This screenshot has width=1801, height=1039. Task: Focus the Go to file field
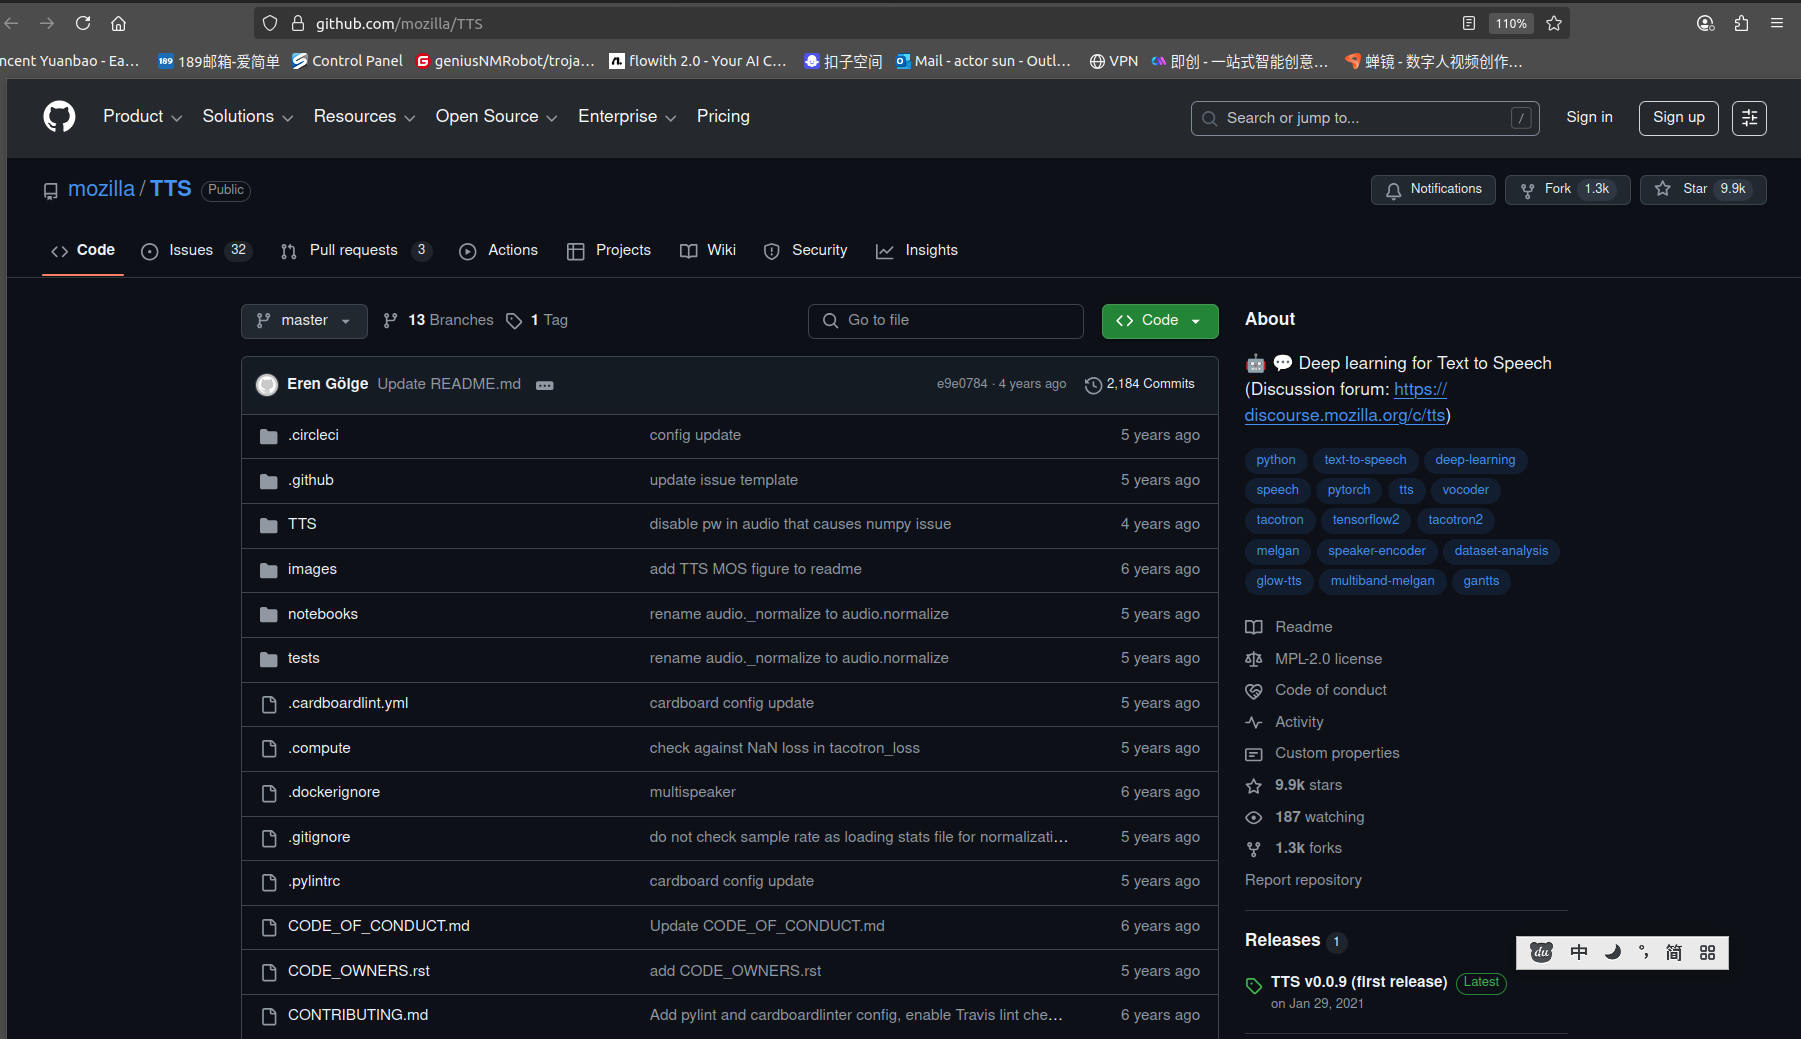(x=945, y=321)
